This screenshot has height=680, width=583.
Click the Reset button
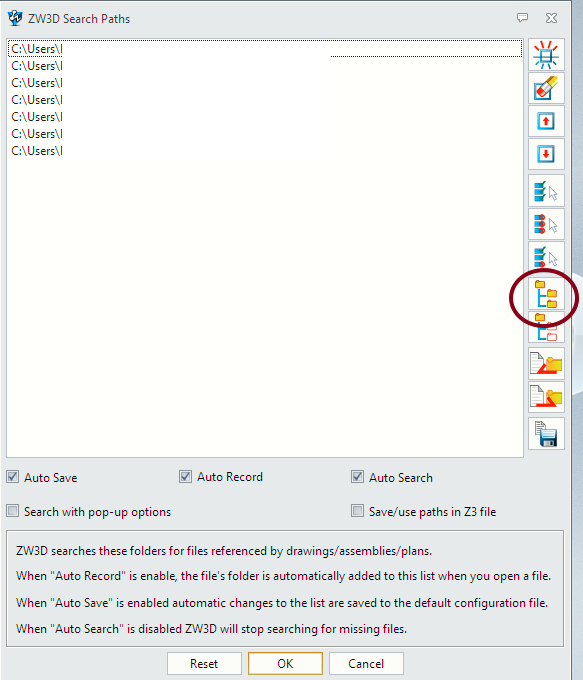tap(204, 664)
